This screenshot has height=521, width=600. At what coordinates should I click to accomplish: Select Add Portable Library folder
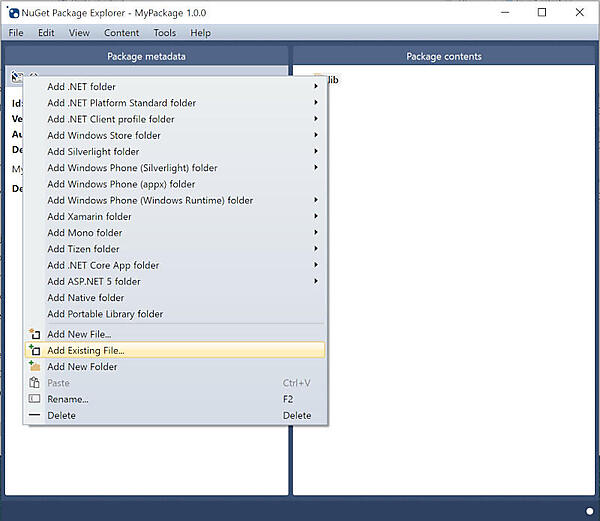[x=105, y=314]
